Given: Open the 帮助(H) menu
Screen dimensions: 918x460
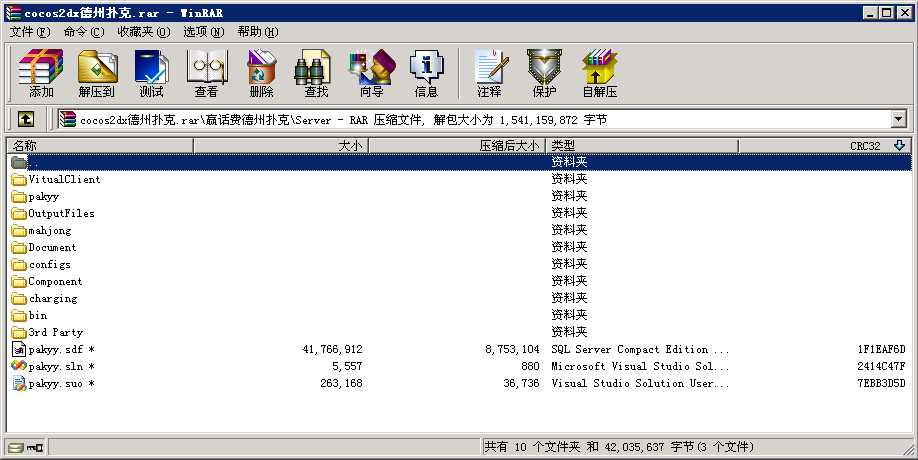Looking at the screenshot, I should tap(258, 32).
